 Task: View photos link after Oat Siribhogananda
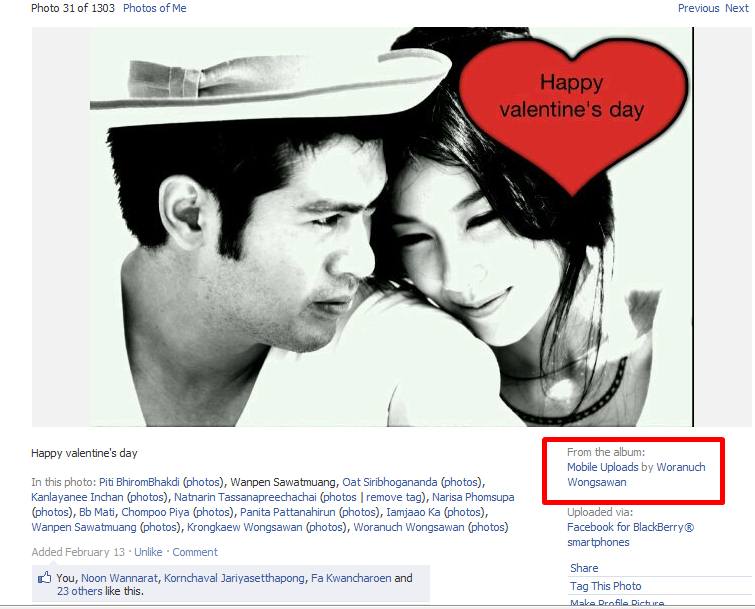pos(461,482)
